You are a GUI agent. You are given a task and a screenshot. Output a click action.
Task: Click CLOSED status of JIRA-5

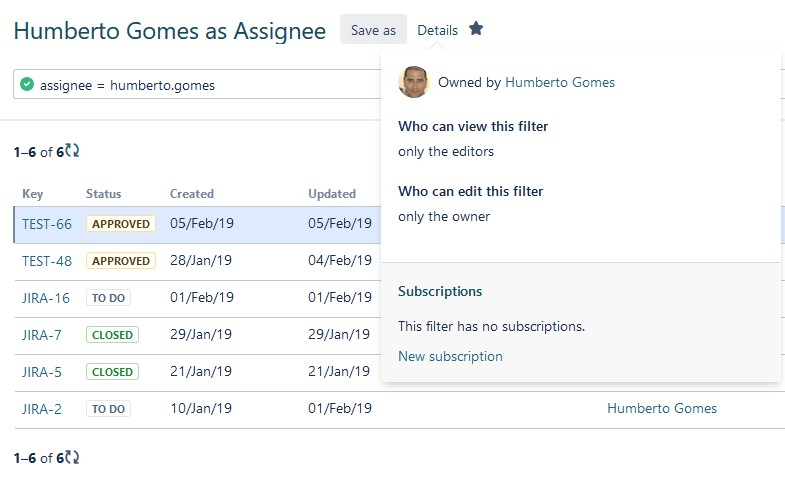[x=112, y=372]
